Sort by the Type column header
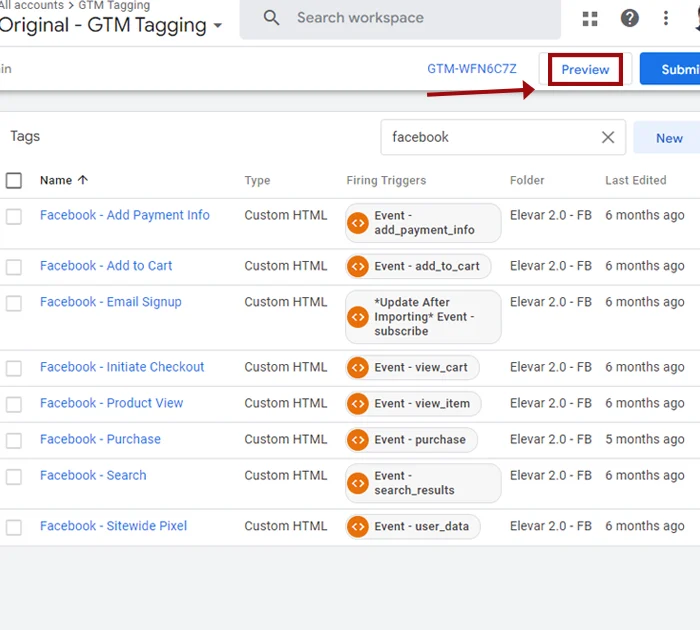Screen dimensions: 700x630 click(257, 180)
